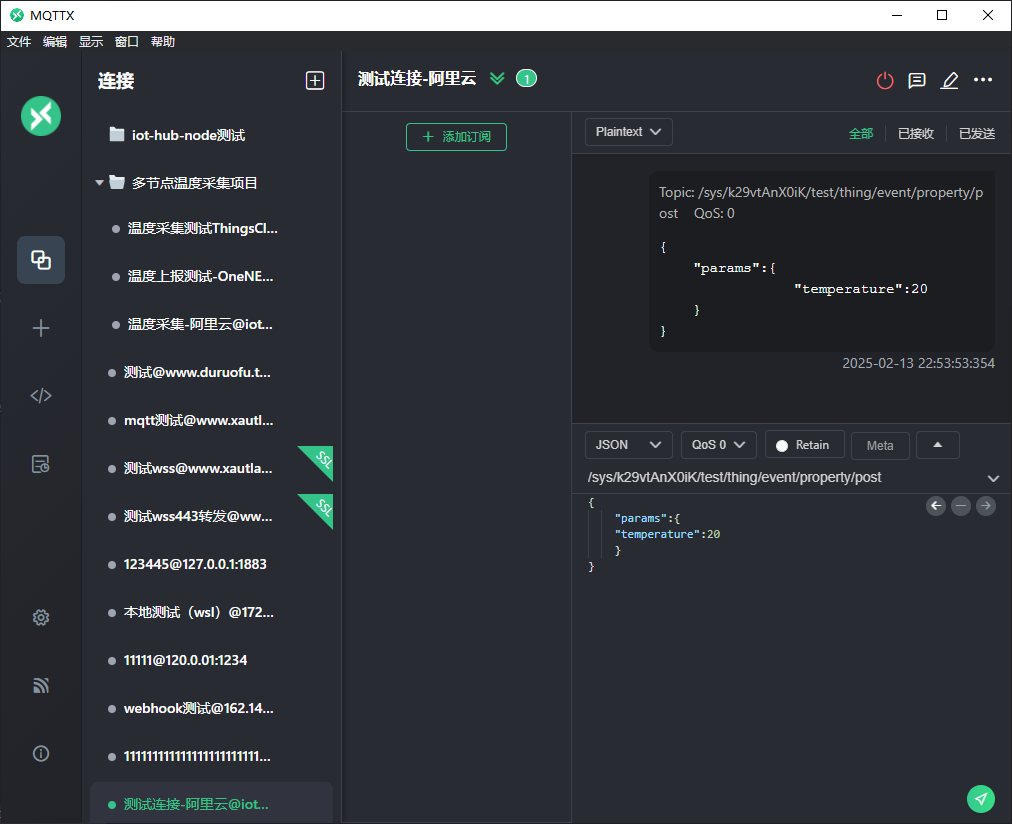1012x824 pixels.
Task: Open the JSON payload type dropdown
Action: (x=628, y=445)
